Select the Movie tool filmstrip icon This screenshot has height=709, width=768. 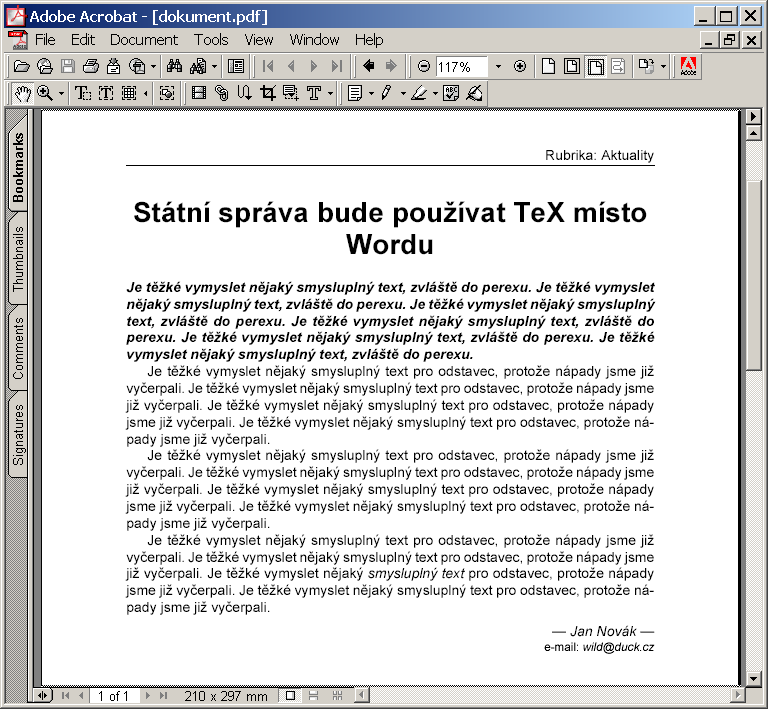(198, 93)
